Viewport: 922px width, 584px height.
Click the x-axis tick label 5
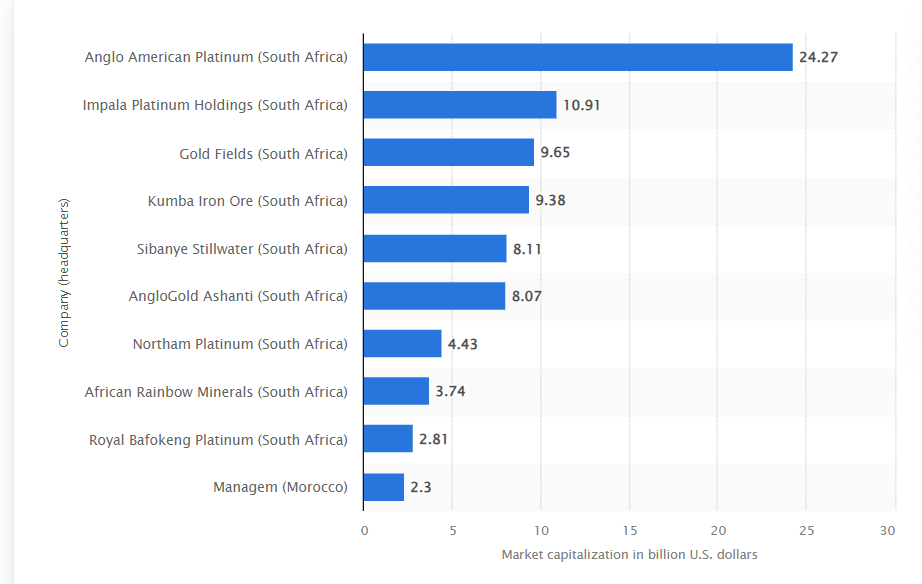(x=453, y=530)
